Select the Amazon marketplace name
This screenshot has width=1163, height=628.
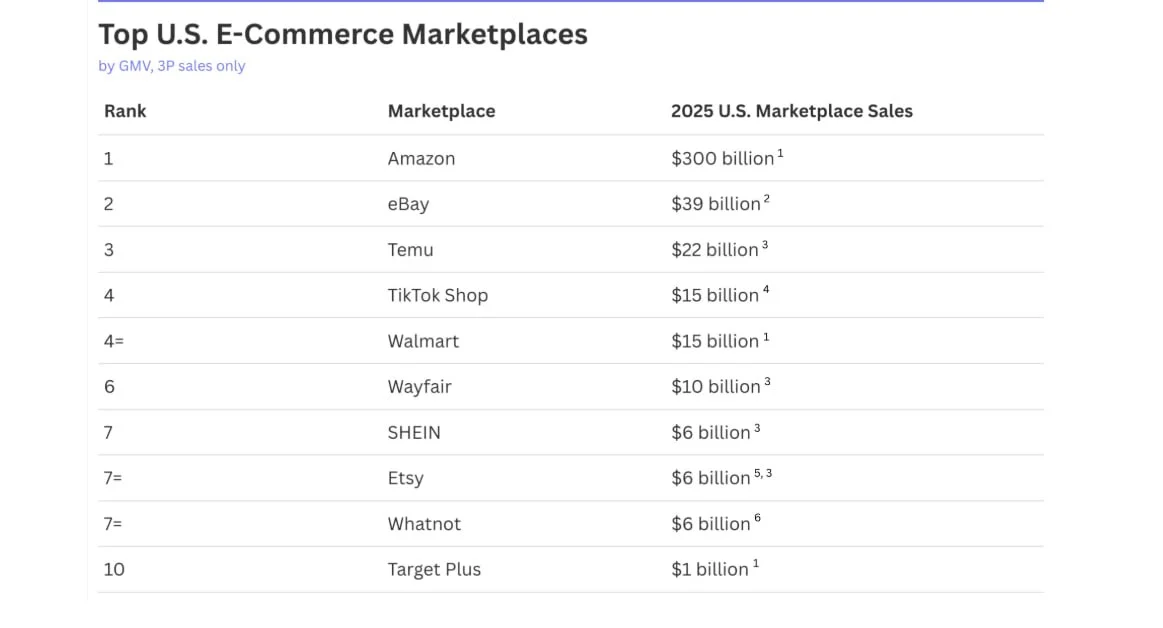(421, 158)
